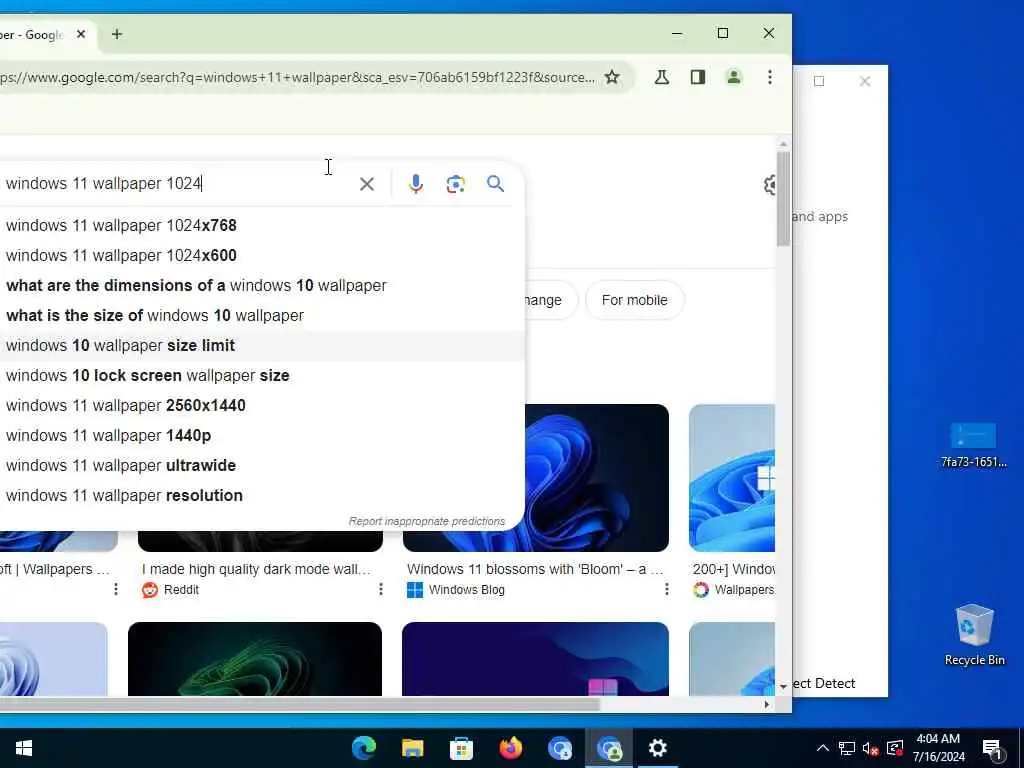
Task: Open File Explorer from taskbar
Action: pos(413,748)
